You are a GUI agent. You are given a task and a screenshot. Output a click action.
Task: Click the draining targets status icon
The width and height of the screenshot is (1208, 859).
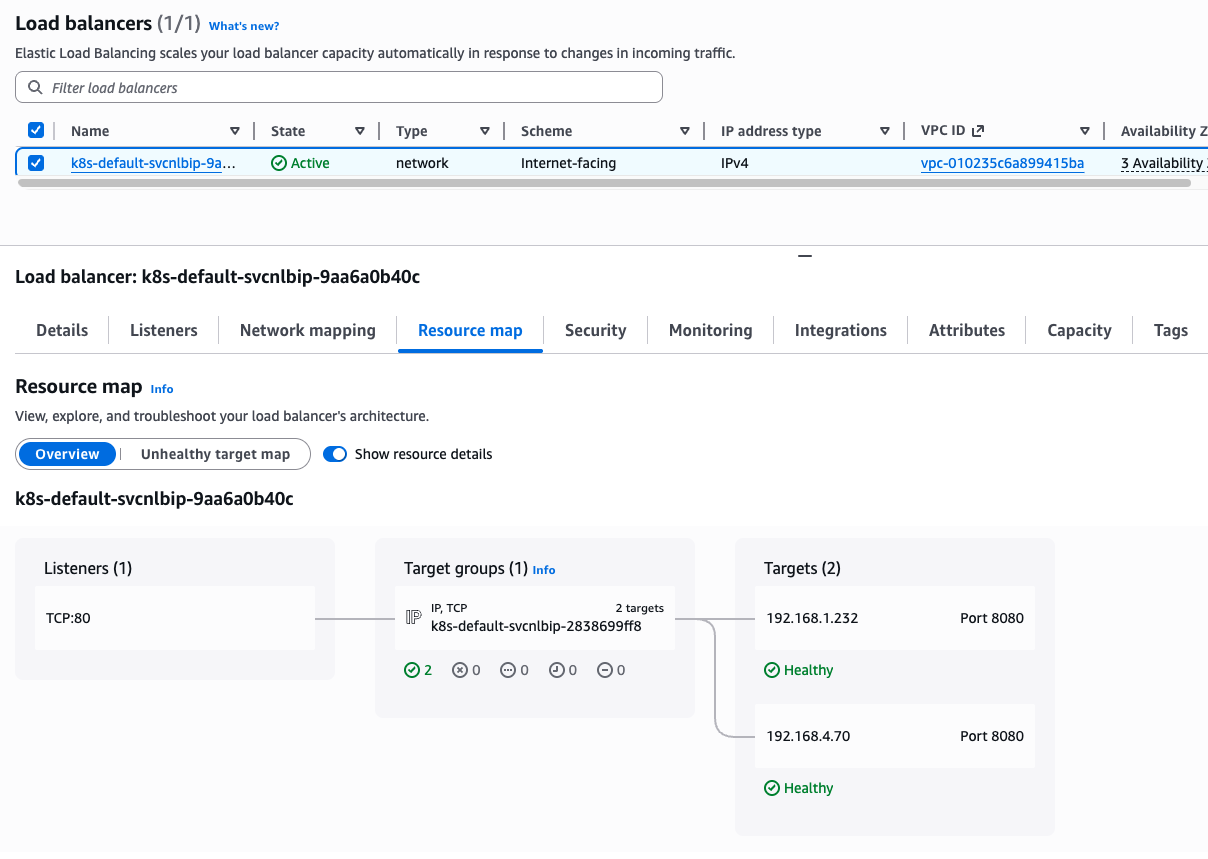tap(604, 670)
